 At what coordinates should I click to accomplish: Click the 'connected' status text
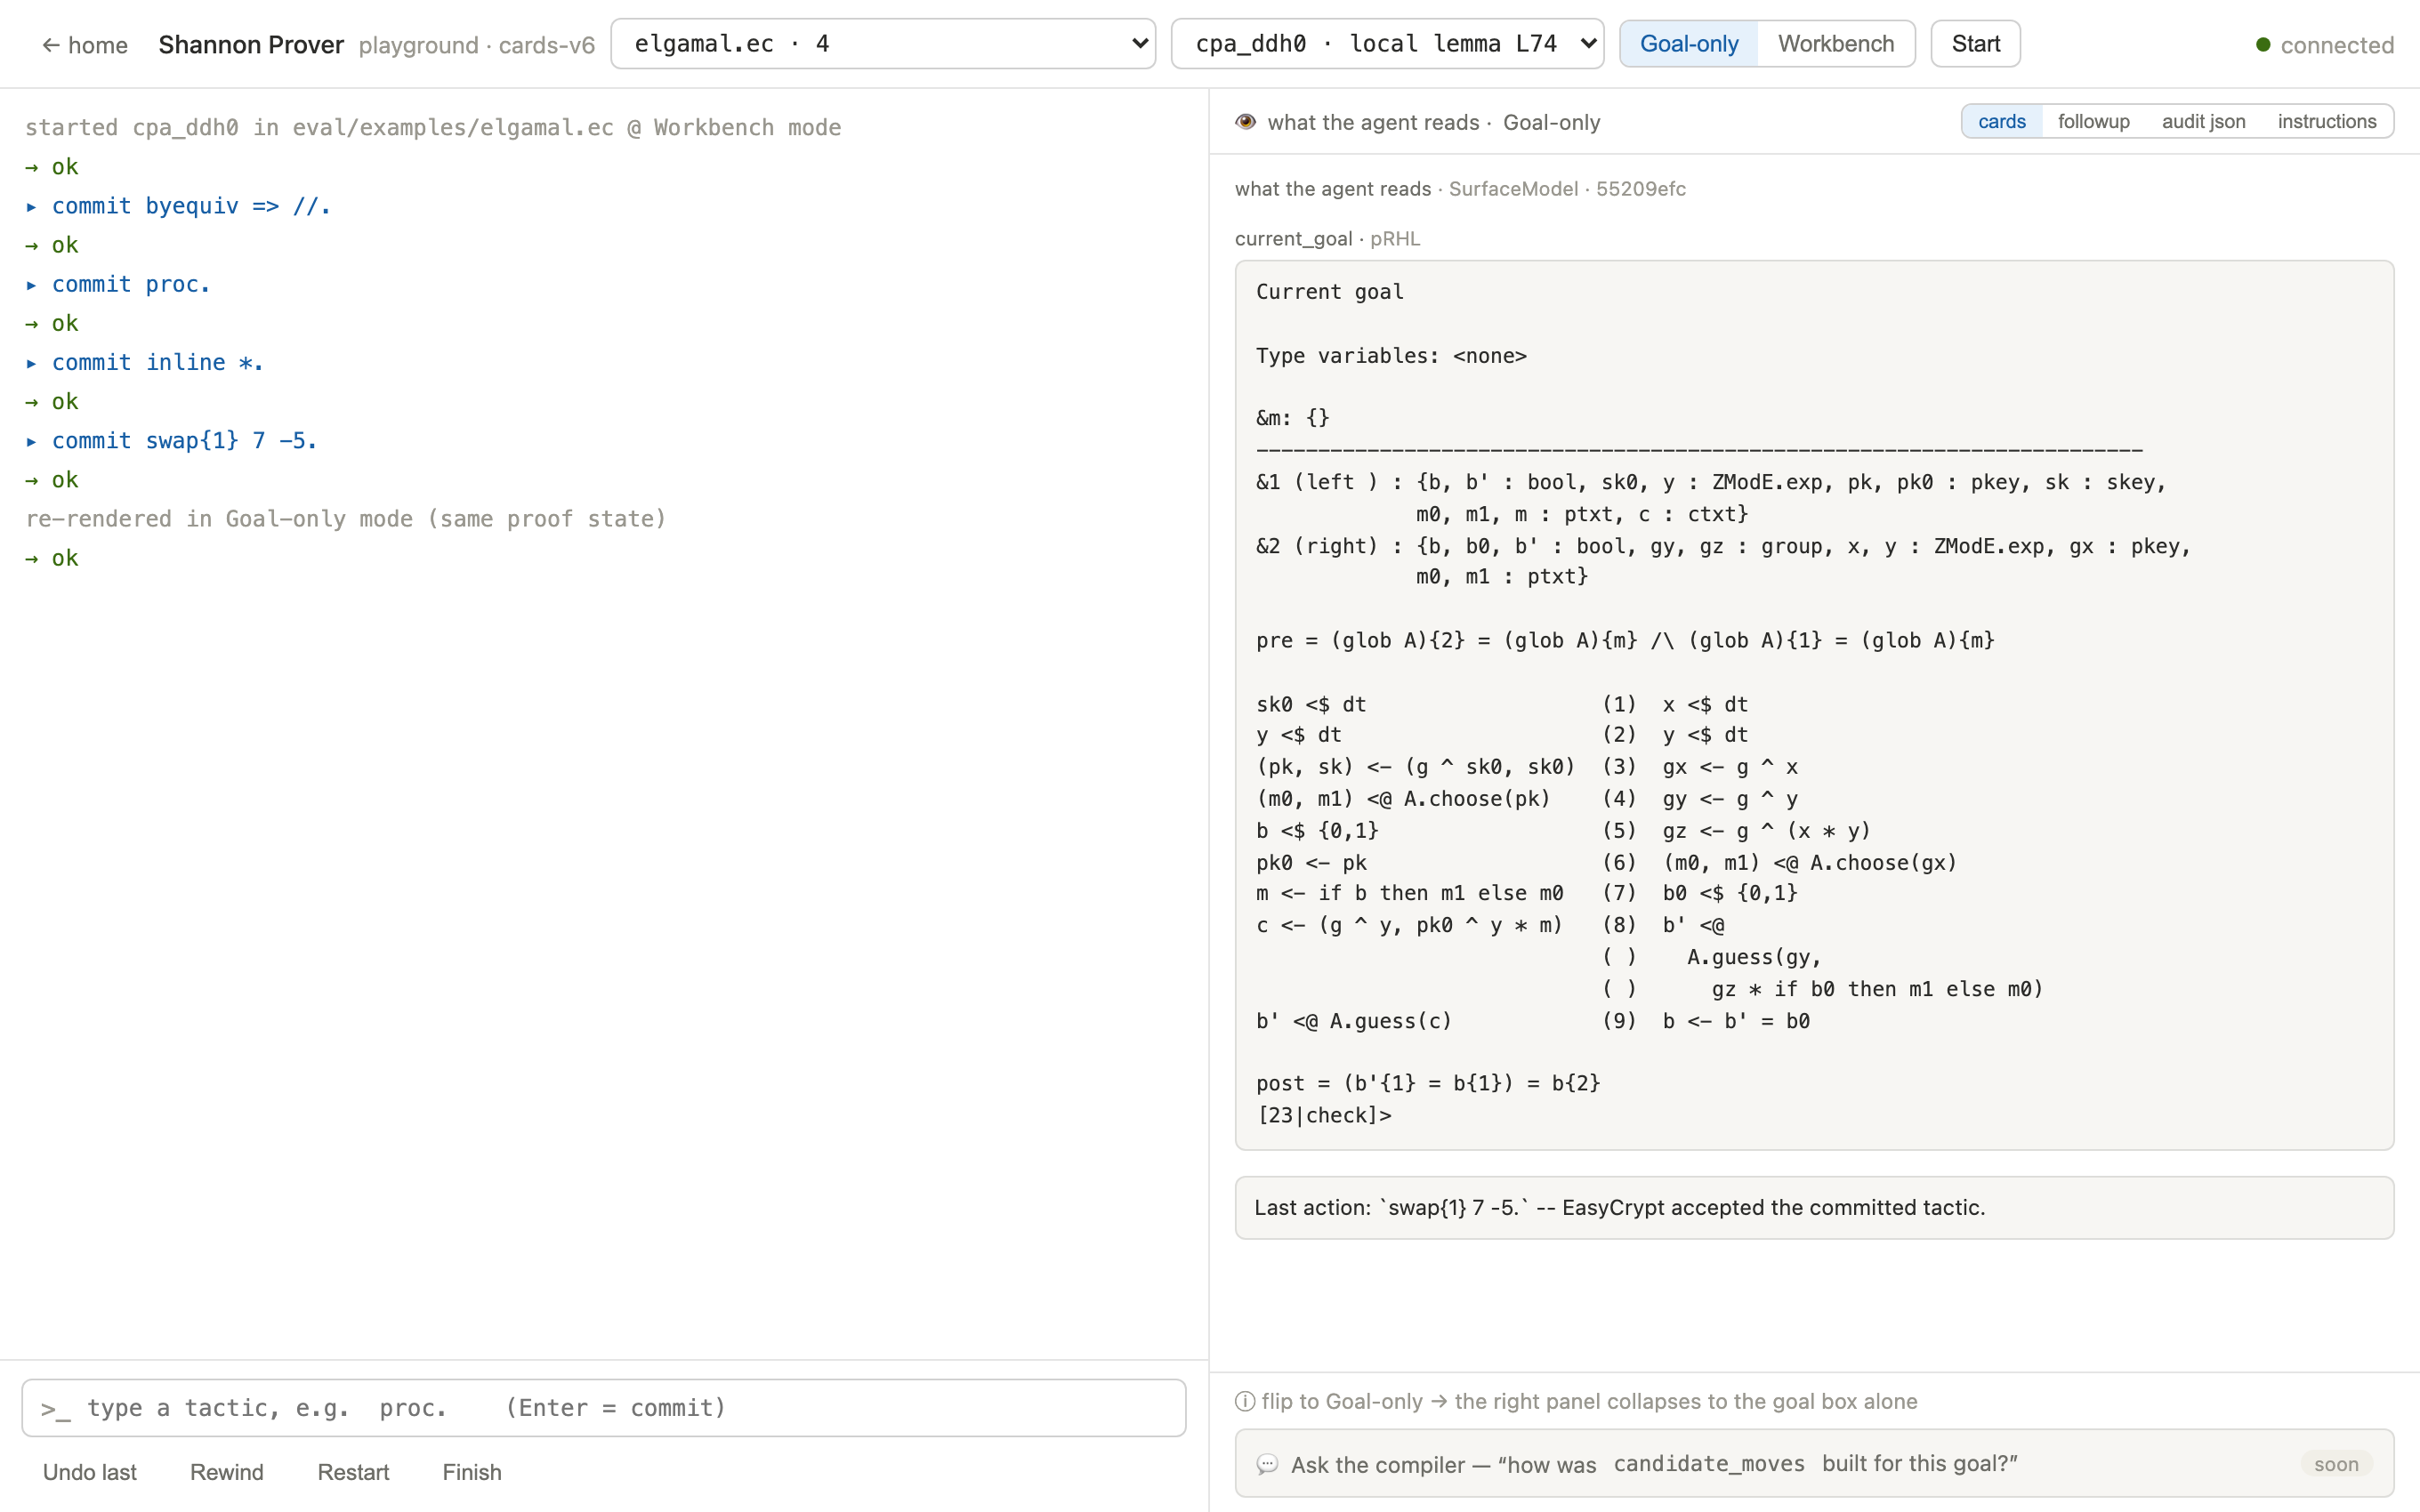pyautogui.click(x=2337, y=45)
